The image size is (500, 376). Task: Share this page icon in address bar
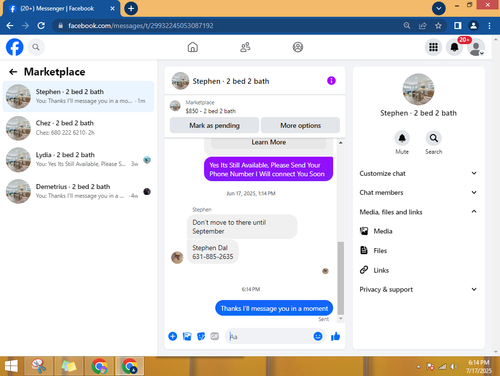(x=422, y=26)
